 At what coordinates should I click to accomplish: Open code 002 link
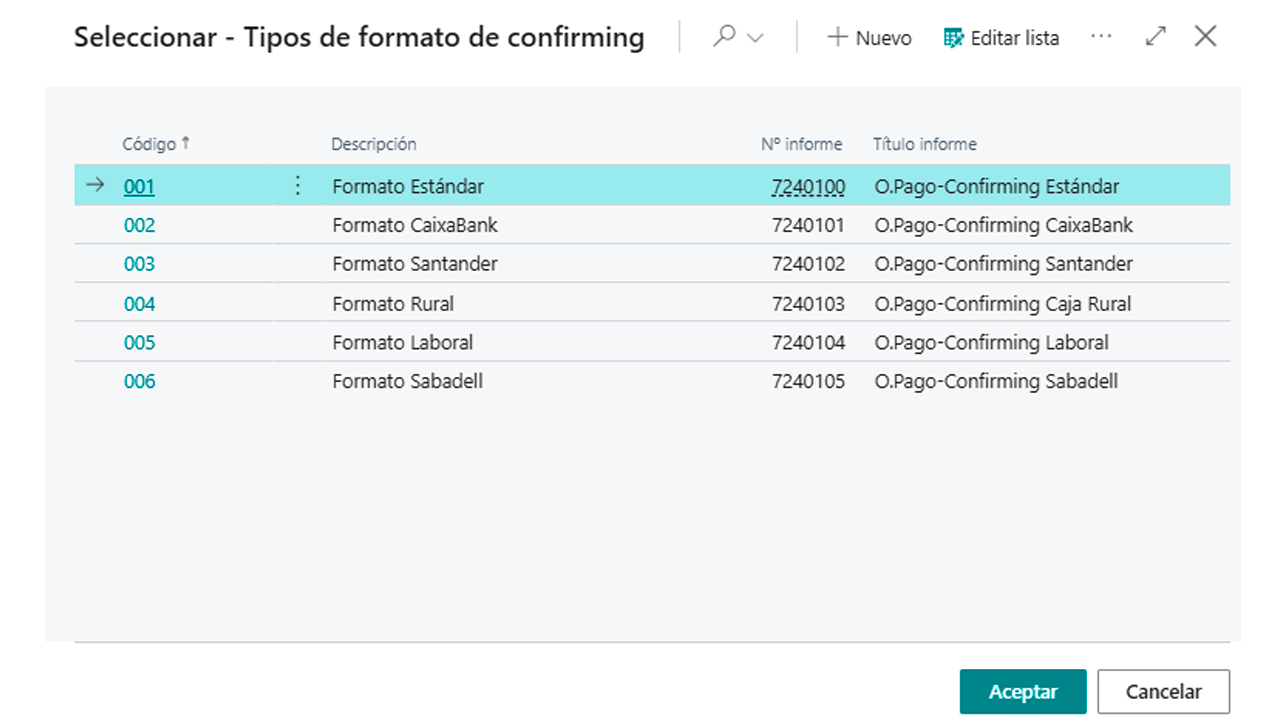pos(139,226)
